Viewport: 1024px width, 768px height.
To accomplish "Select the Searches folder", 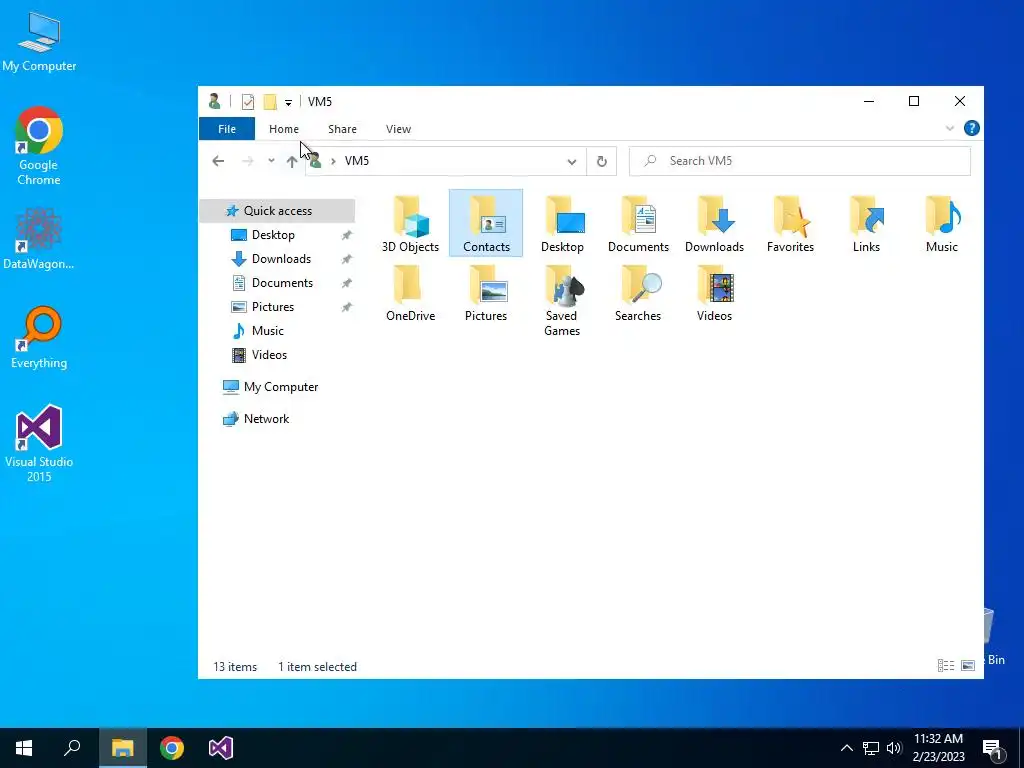I will 638,293.
